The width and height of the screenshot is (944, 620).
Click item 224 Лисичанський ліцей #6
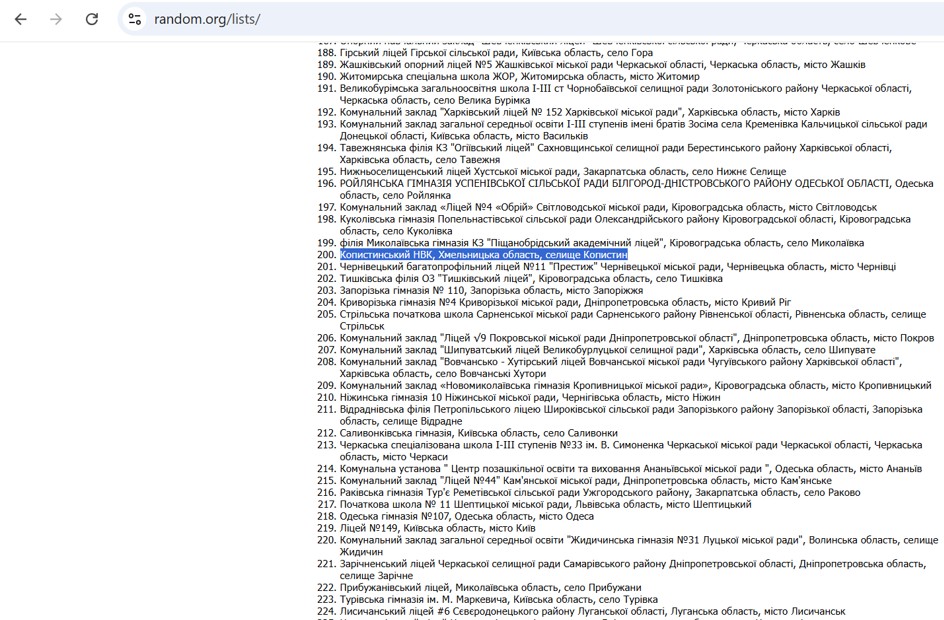(592, 611)
